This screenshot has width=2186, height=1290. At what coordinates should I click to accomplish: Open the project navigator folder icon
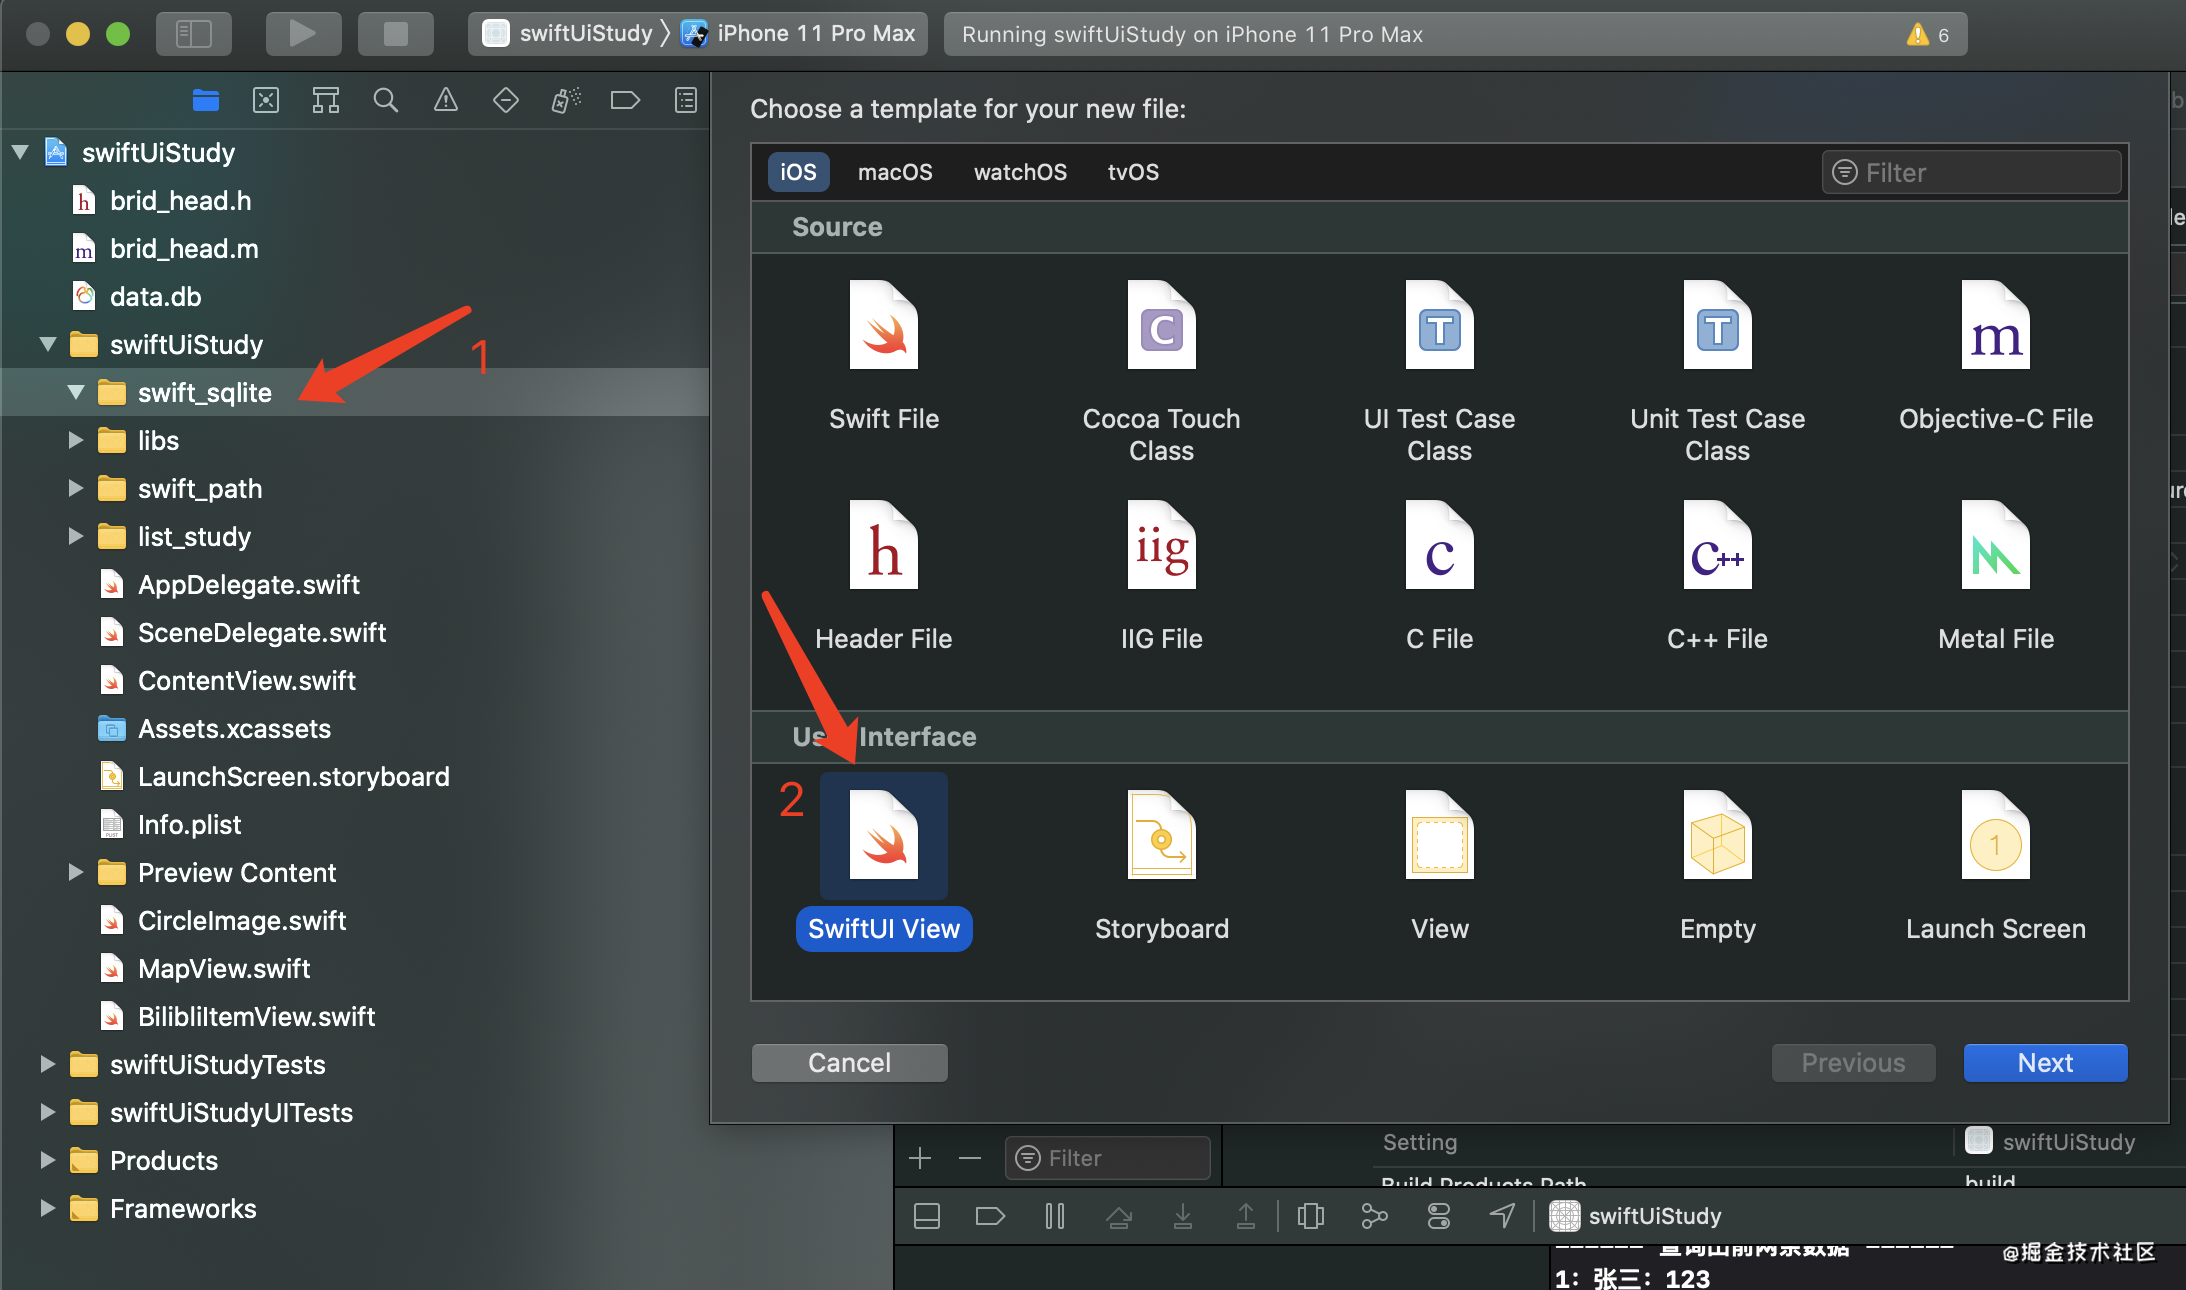(x=206, y=100)
